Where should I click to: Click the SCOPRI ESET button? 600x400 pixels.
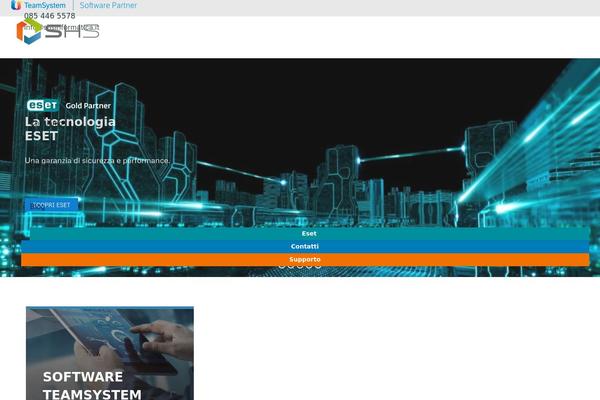tap(51, 205)
